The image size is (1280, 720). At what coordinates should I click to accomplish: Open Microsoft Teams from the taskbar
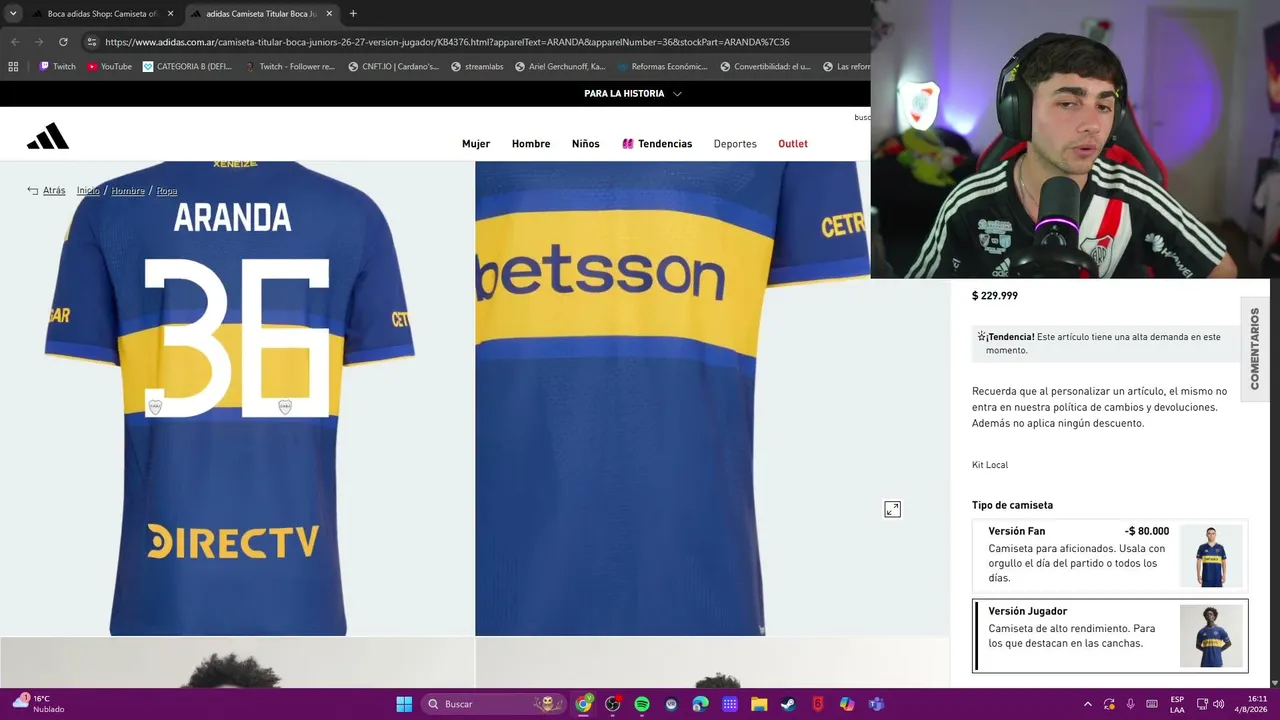876,704
